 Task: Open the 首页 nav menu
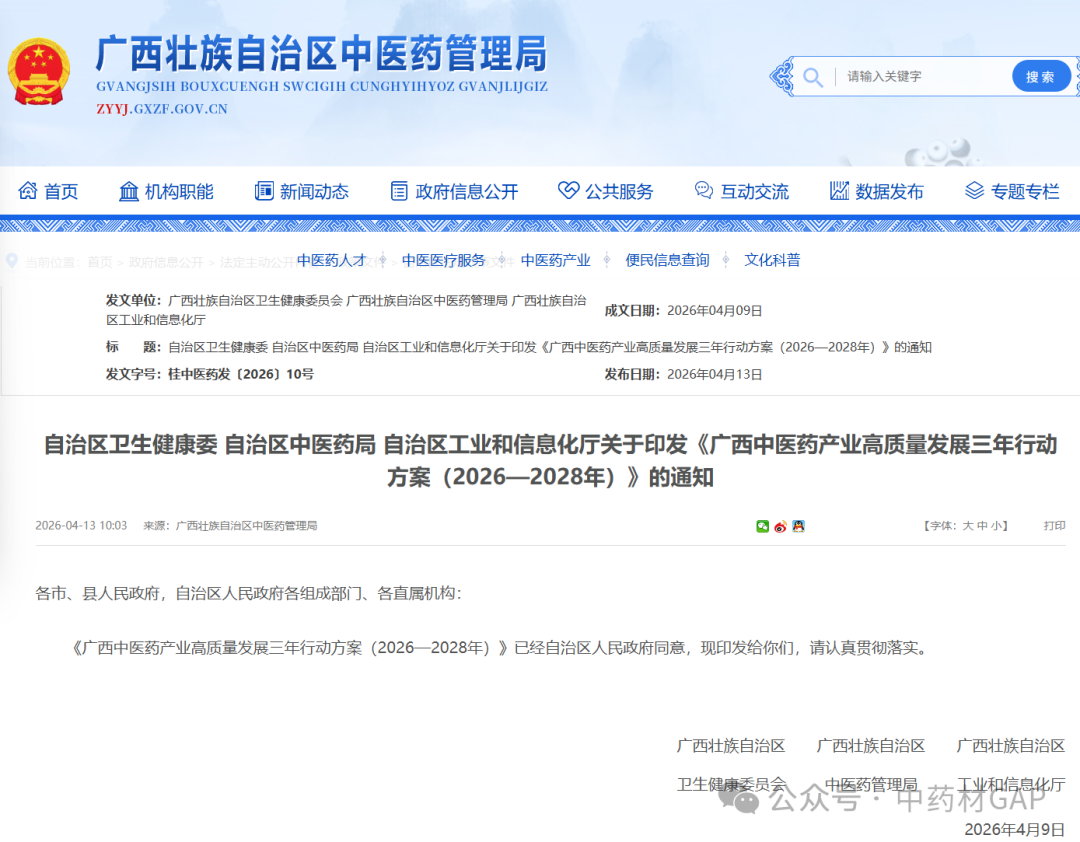point(61,192)
